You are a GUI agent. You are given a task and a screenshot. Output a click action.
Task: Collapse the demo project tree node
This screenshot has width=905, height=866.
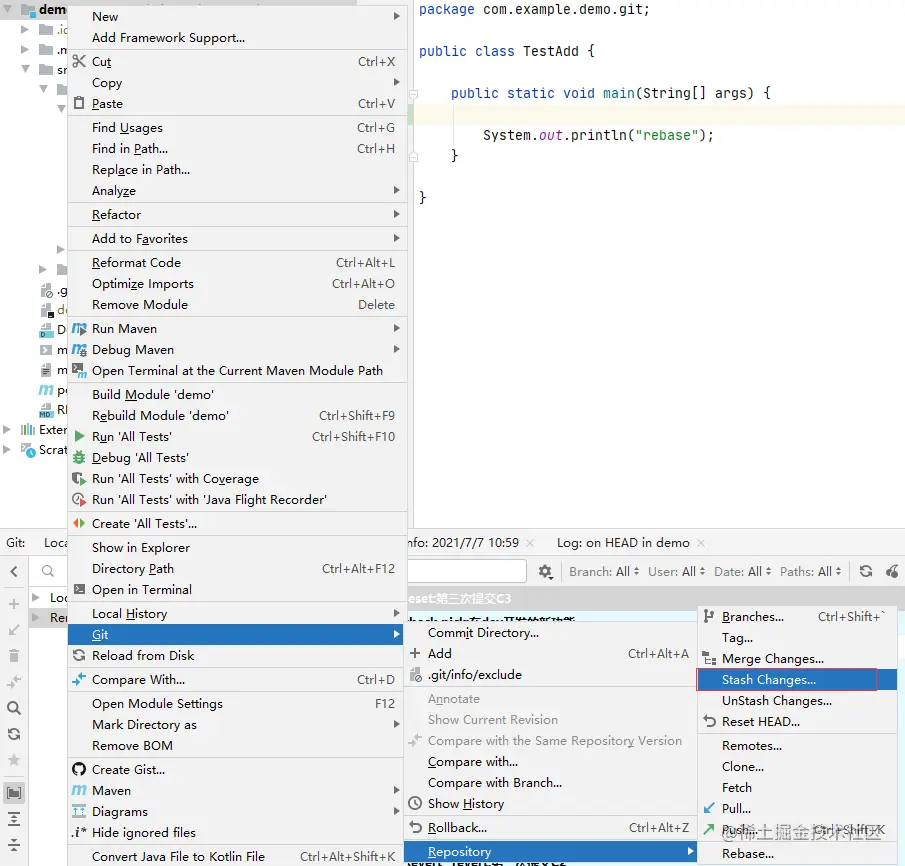[x=10, y=9]
